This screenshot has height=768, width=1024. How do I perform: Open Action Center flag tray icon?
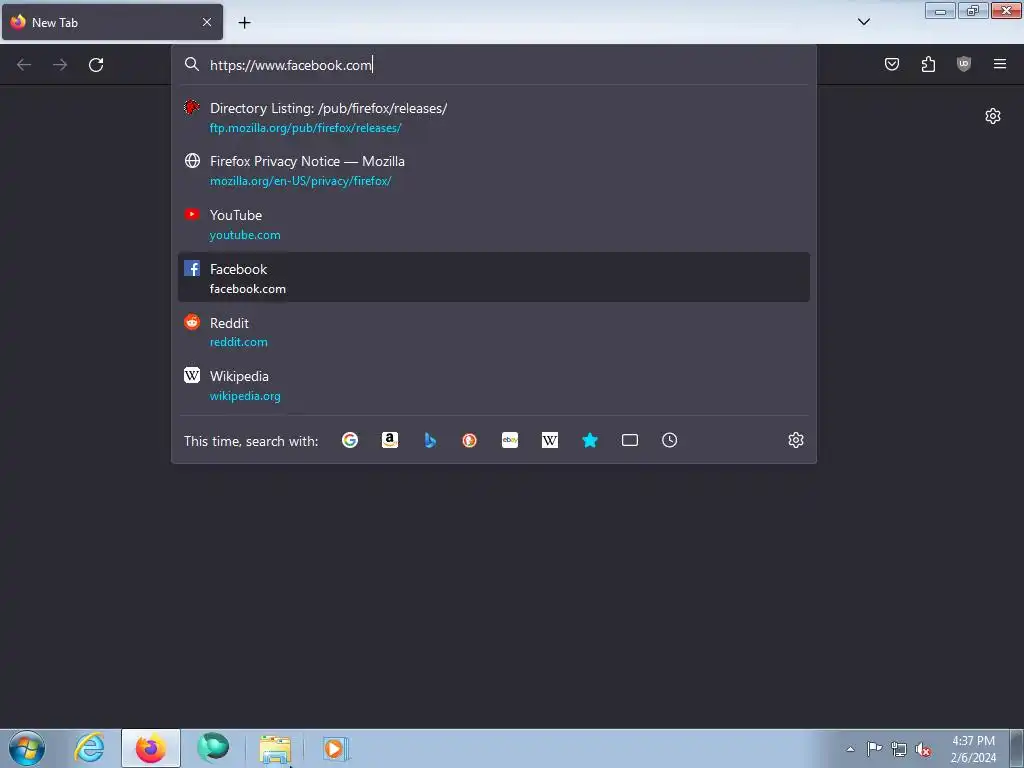[874, 748]
